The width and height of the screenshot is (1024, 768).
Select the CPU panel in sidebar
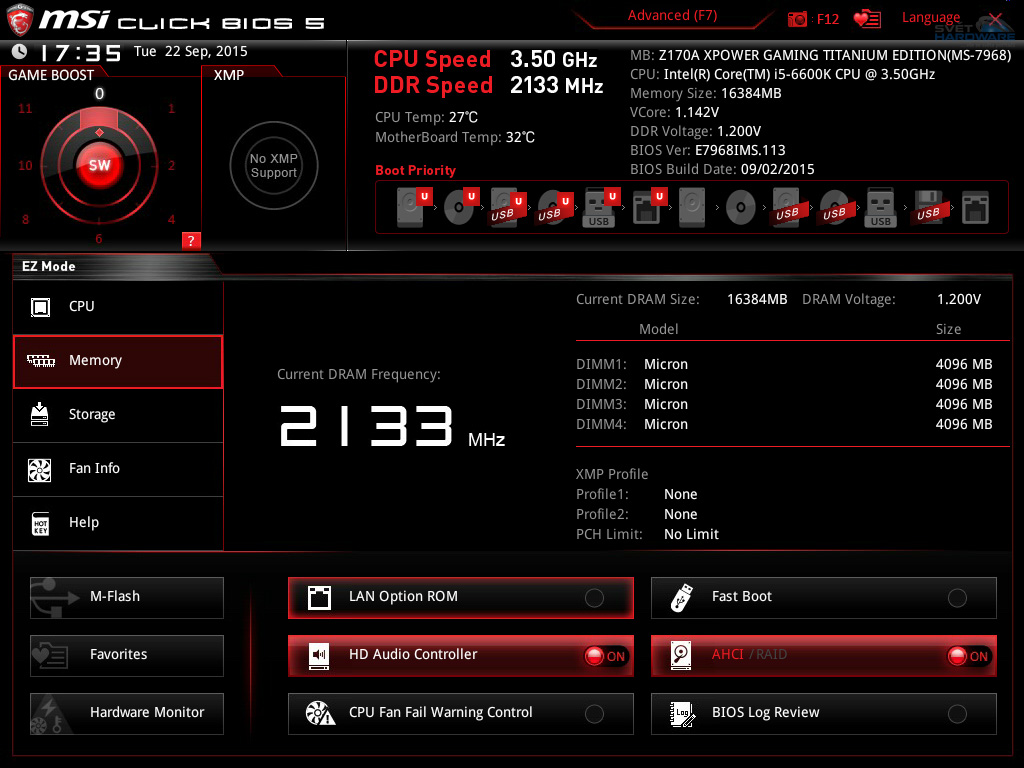tap(117, 307)
